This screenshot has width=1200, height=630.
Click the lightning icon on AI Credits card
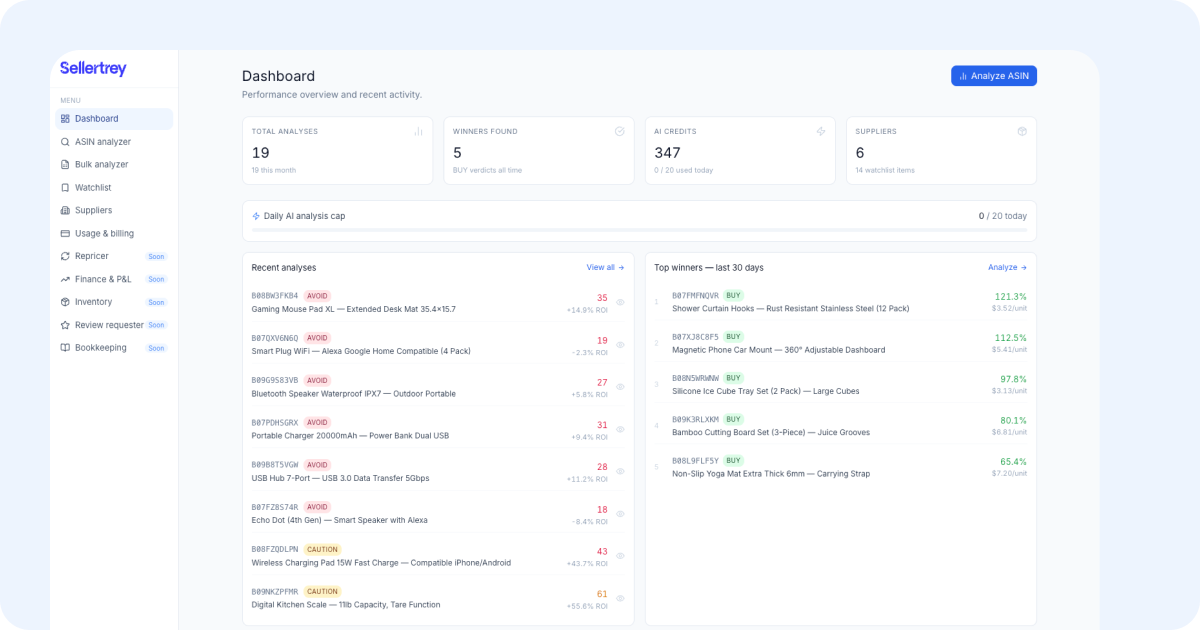(821, 131)
